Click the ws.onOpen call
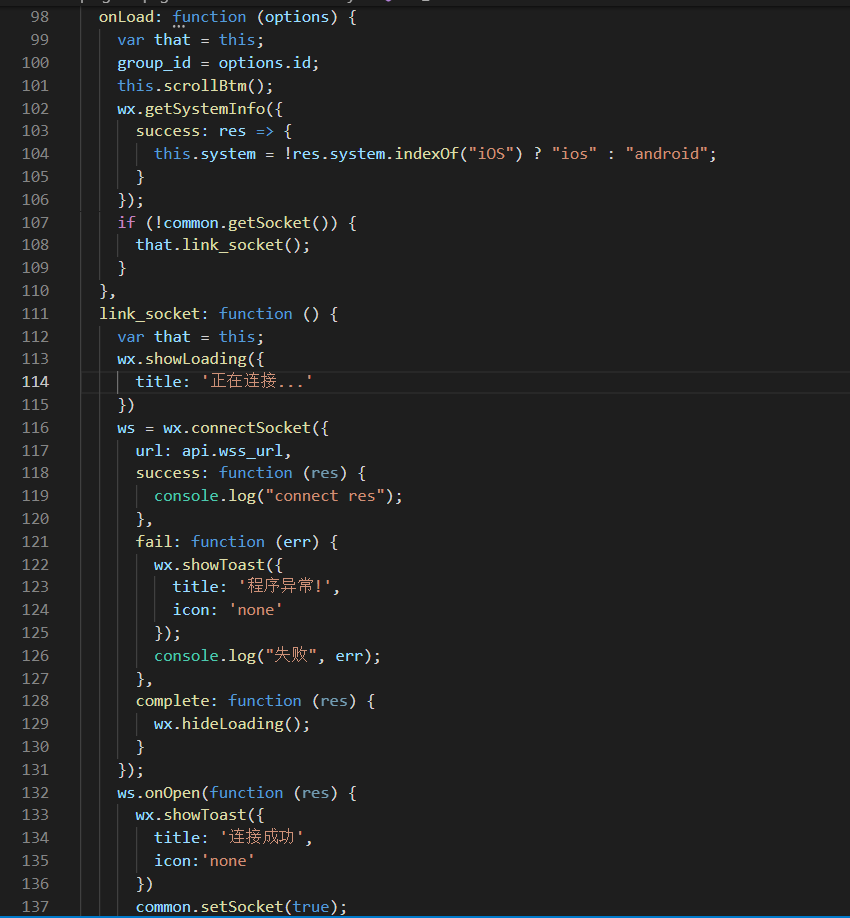The image size is (850, 918). point(159,793)
